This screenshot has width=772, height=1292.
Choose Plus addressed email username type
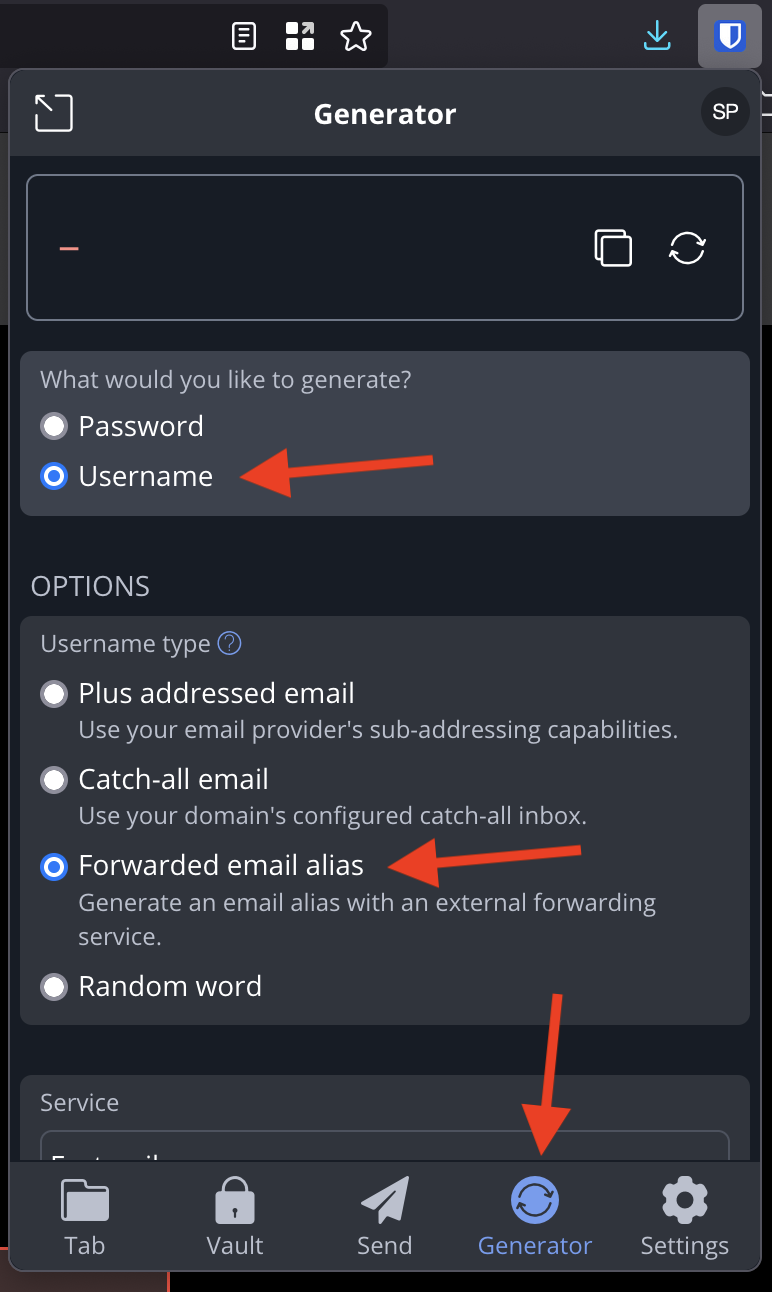pyautogui.click(x=54, y=693)
